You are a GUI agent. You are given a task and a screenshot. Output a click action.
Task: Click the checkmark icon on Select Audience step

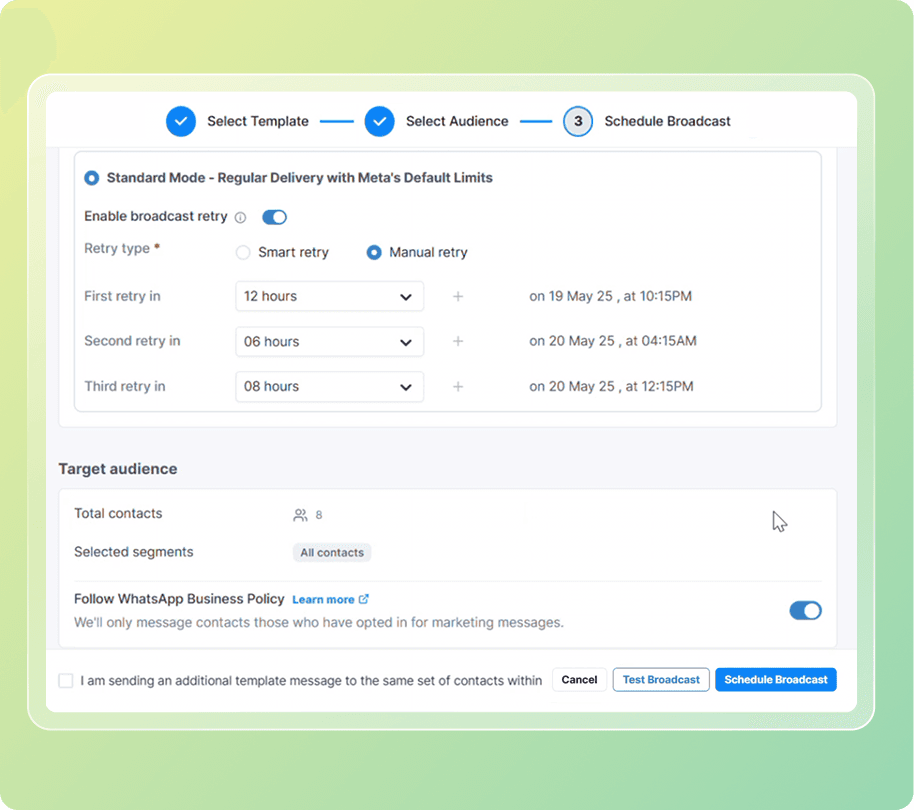380,121
